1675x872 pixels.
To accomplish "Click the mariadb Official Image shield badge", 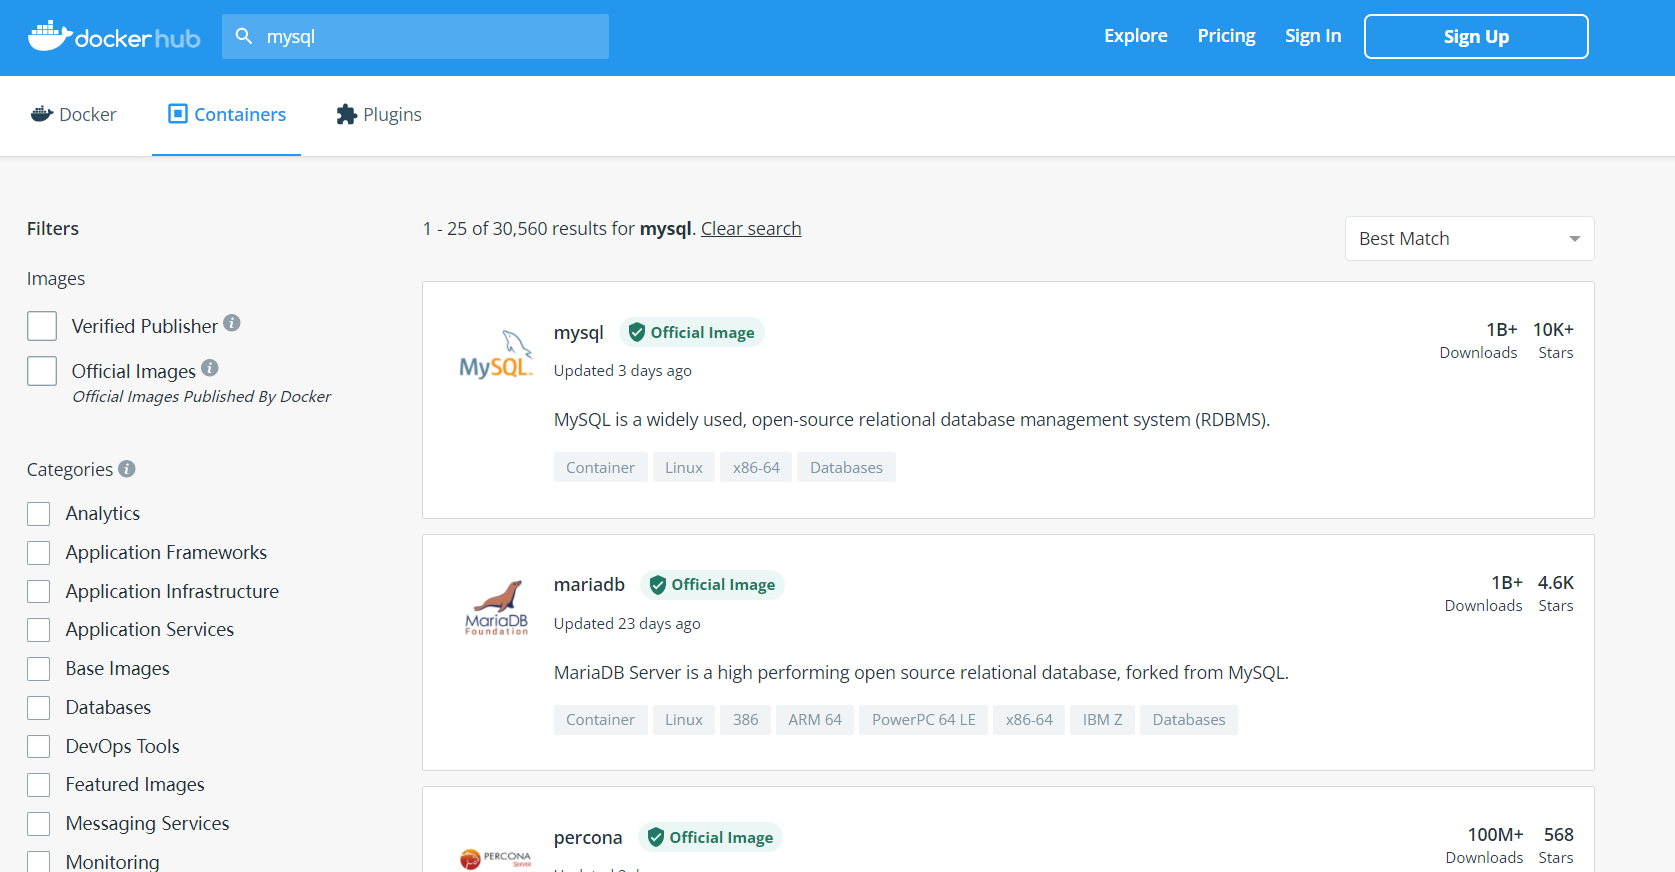I will pyautogui.click(x=712, y=584).
